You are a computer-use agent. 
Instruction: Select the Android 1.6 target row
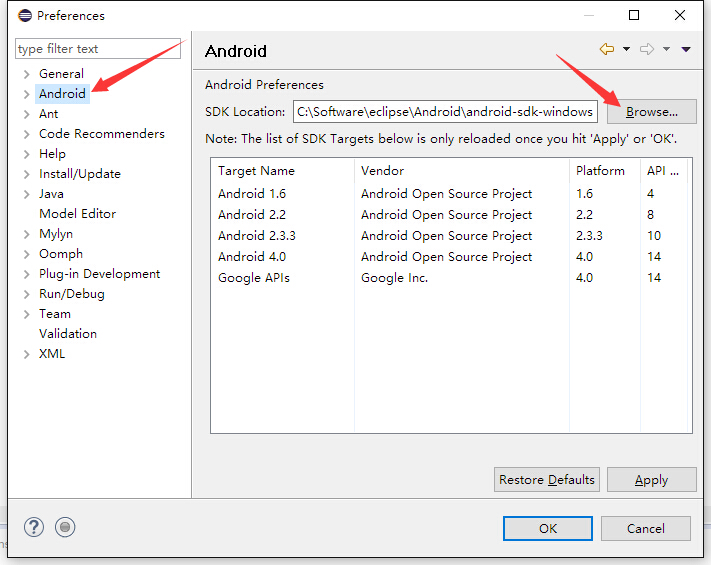451,194
